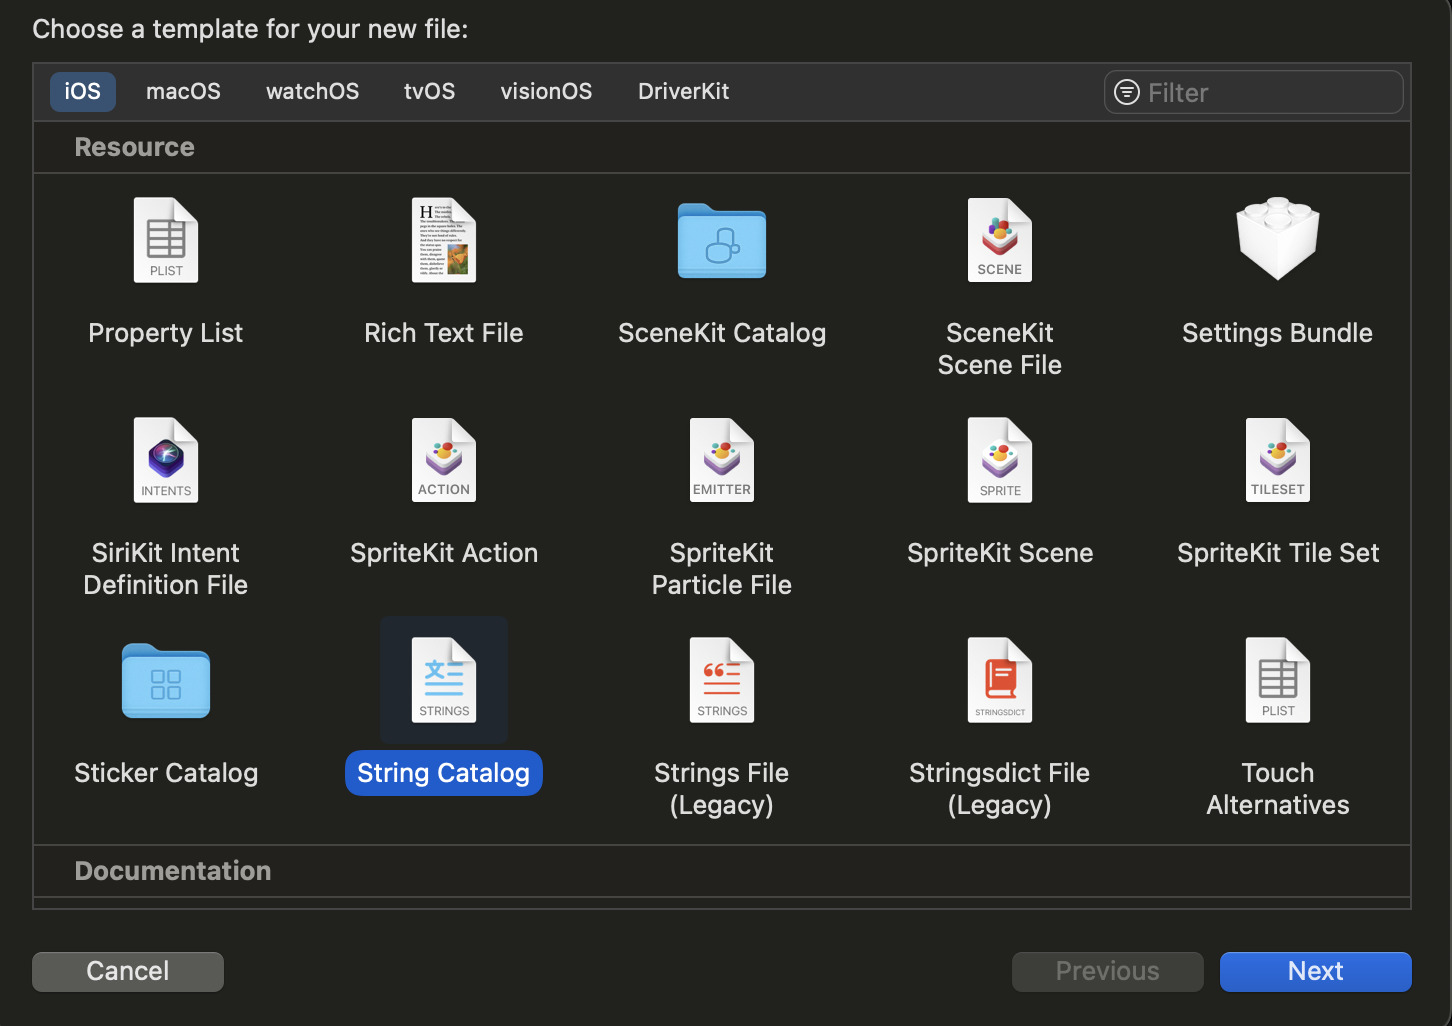Open the watchOS platform tab
Viewport: 1452px width, 1026px height.
click(313, 92)
